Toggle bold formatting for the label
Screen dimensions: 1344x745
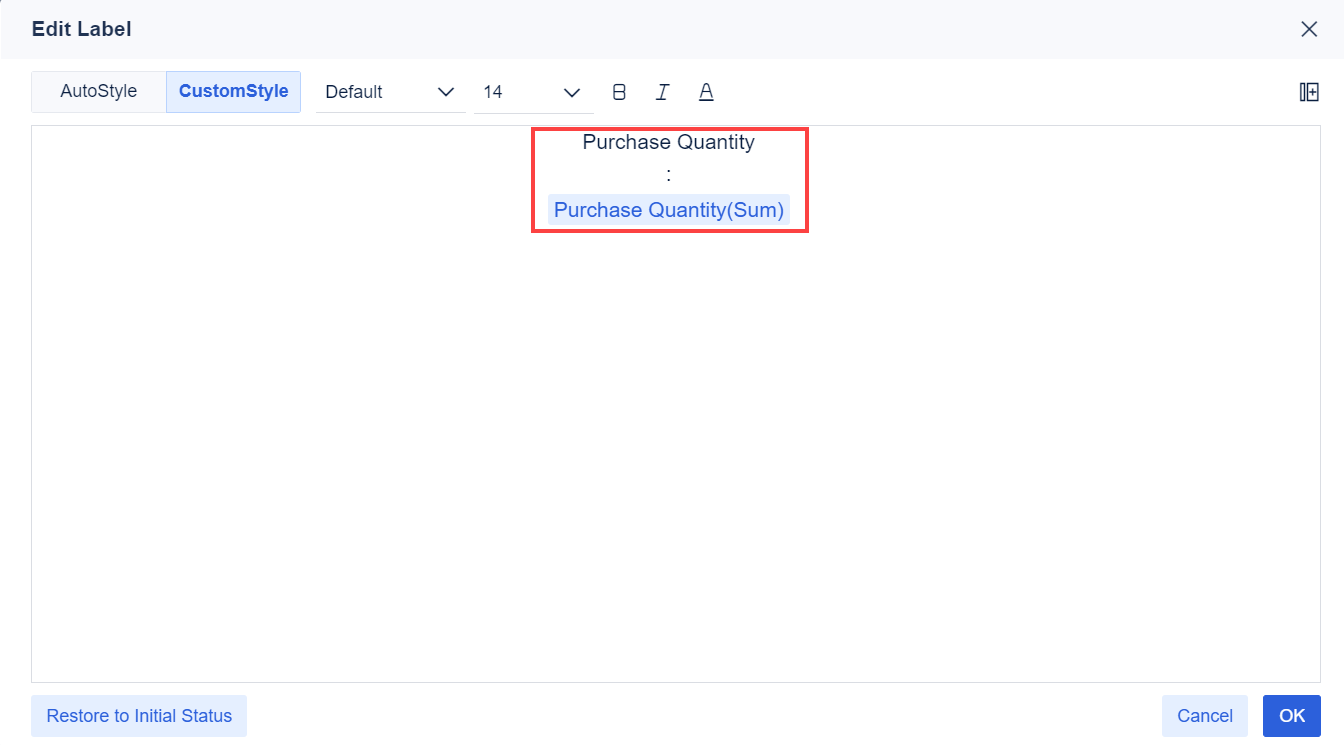[x=619, y=91]
